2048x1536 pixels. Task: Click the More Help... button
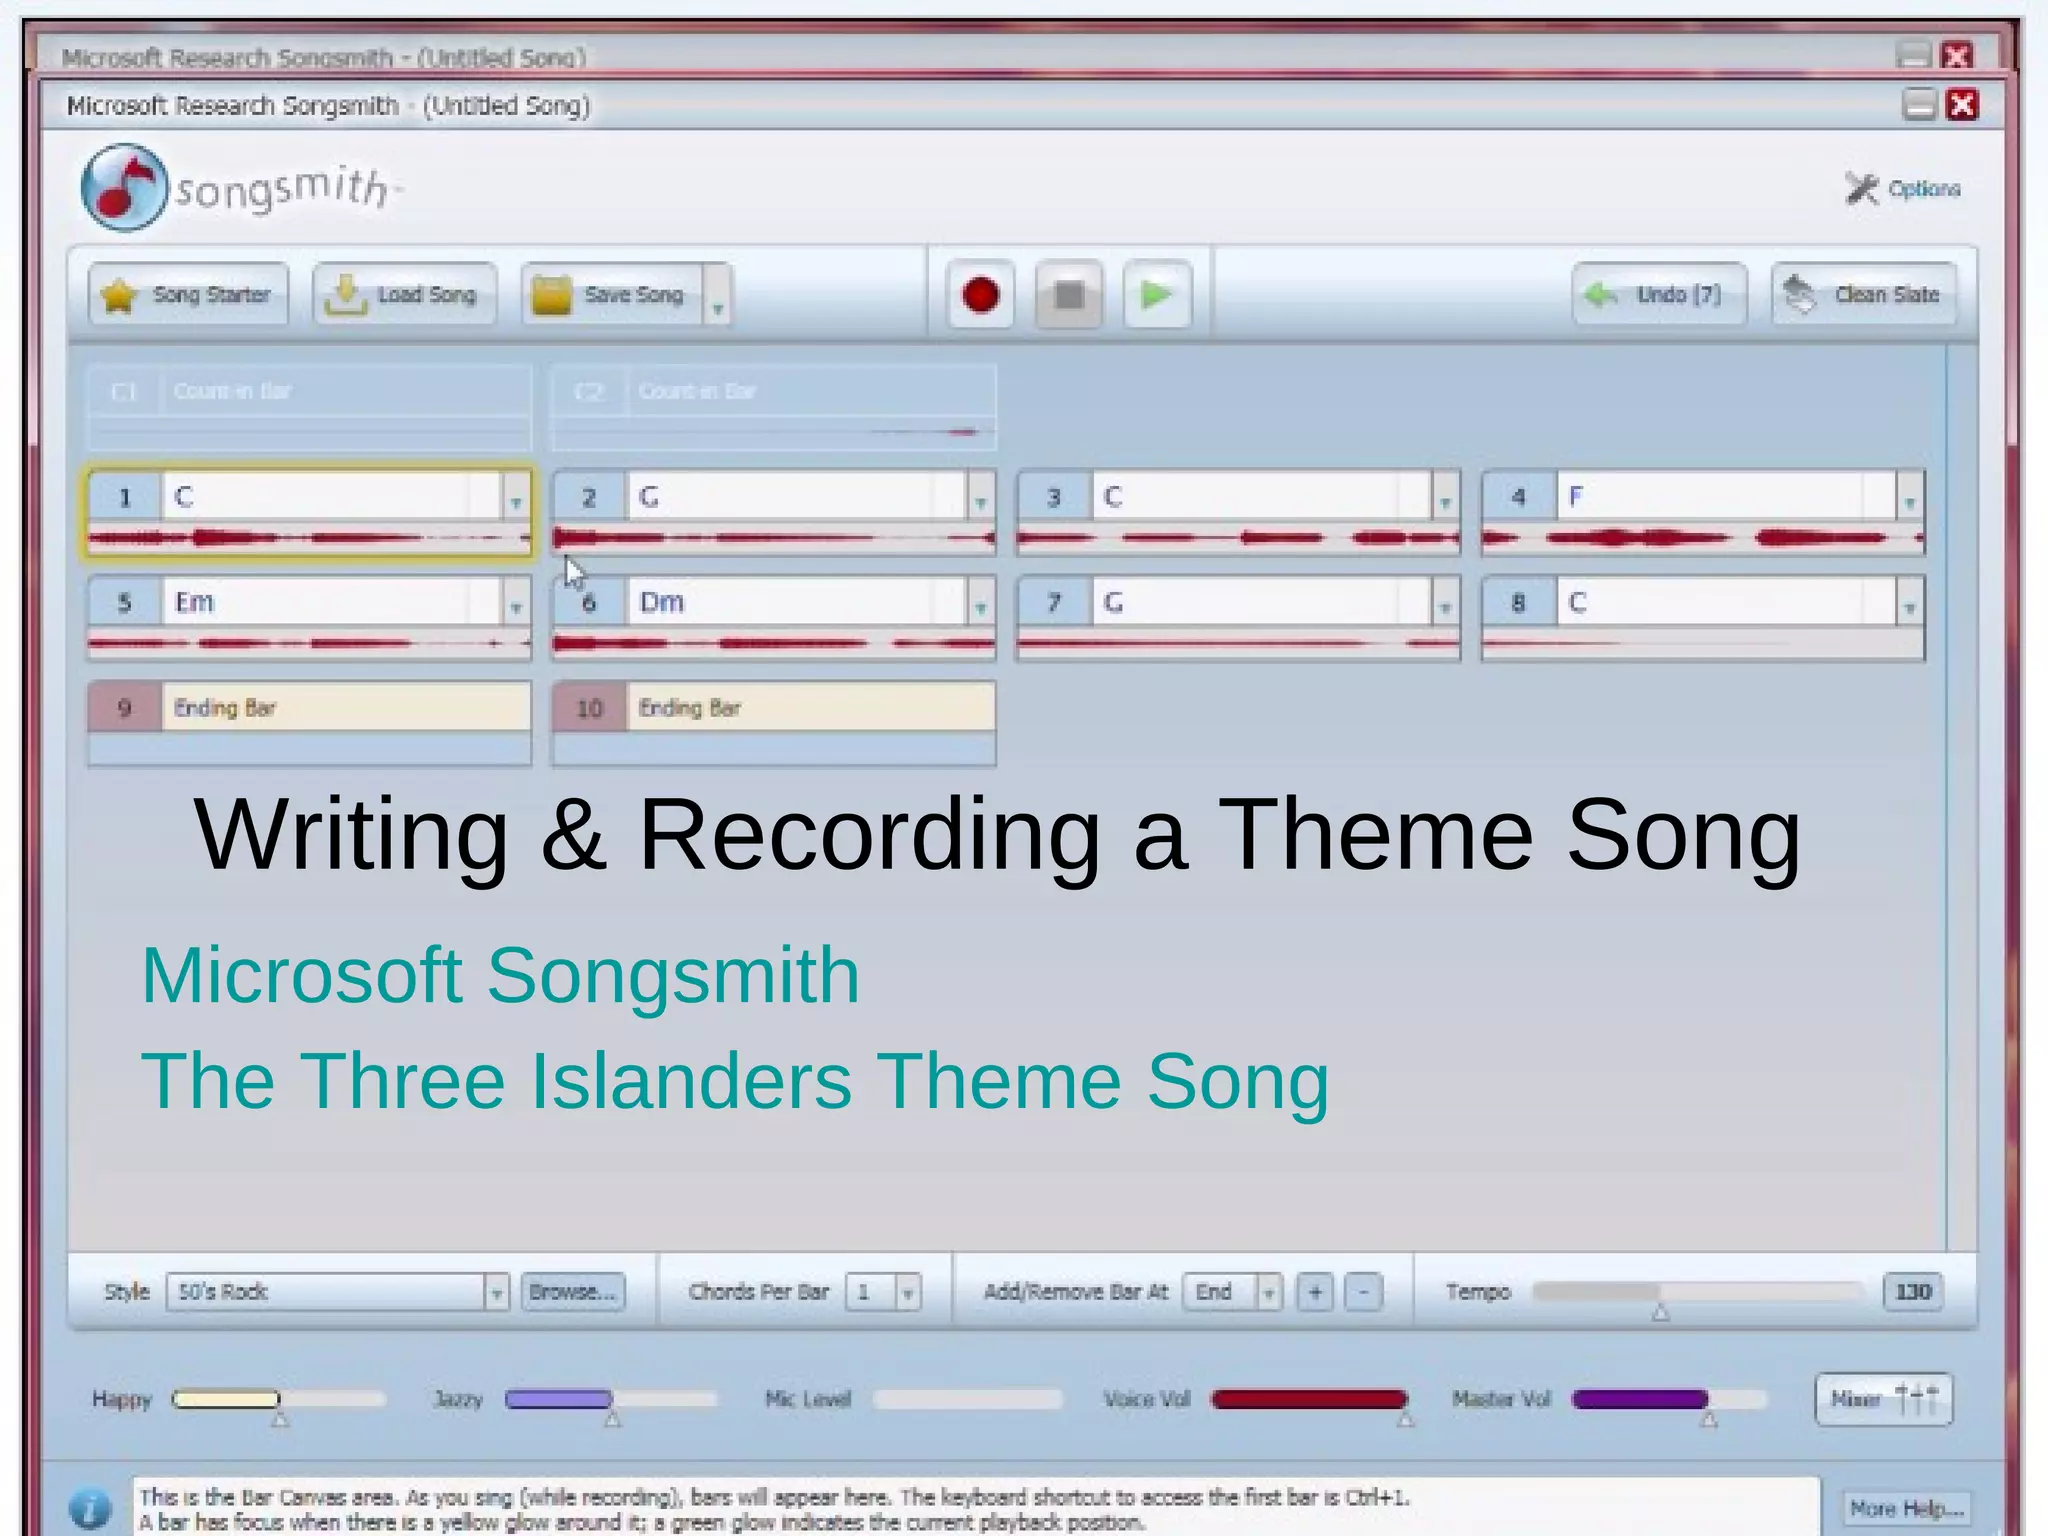[1906, 1508]
